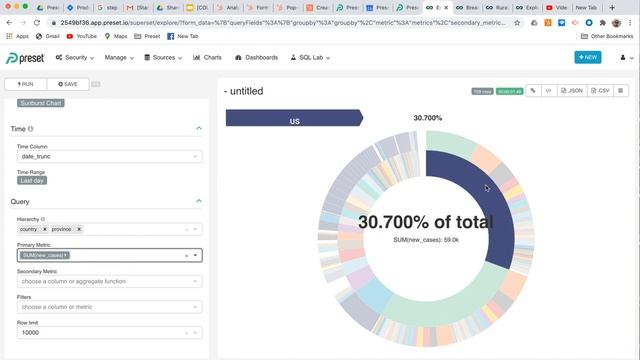Click the row count badge
The image size is (640, 360).
482,91
